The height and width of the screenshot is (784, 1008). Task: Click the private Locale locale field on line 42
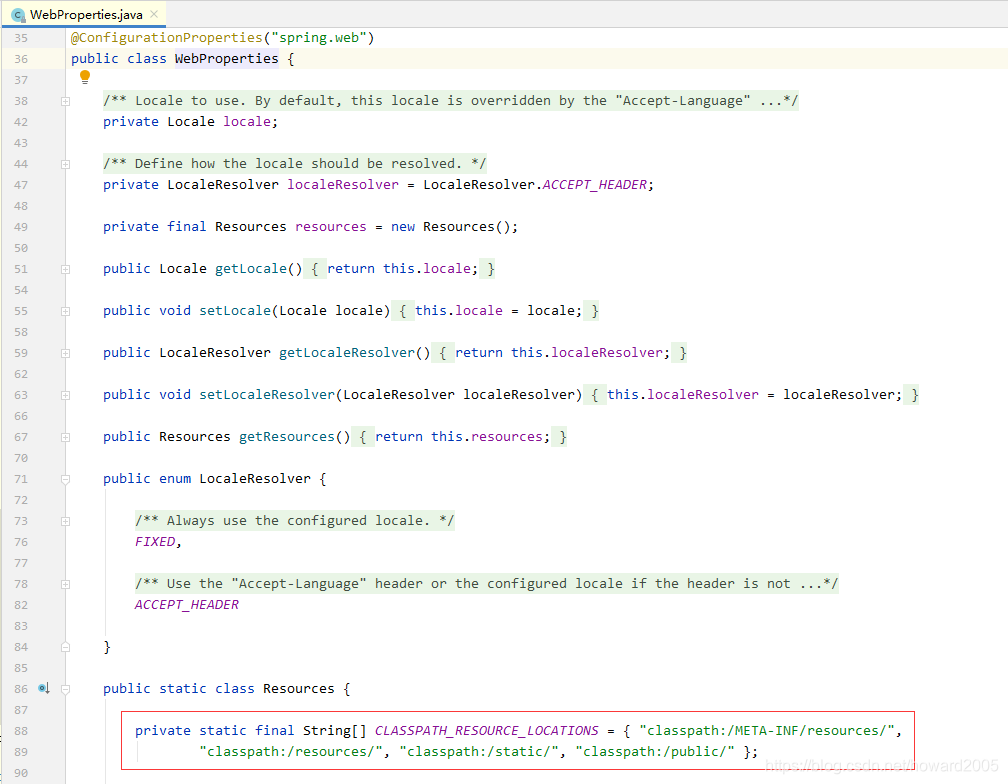coord(190,122)
